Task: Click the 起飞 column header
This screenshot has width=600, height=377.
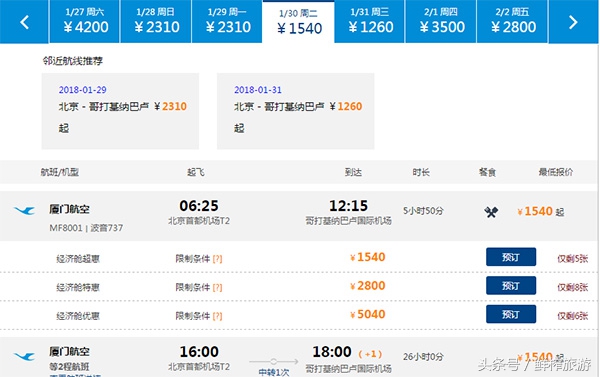Action: (x=196, y=172)
